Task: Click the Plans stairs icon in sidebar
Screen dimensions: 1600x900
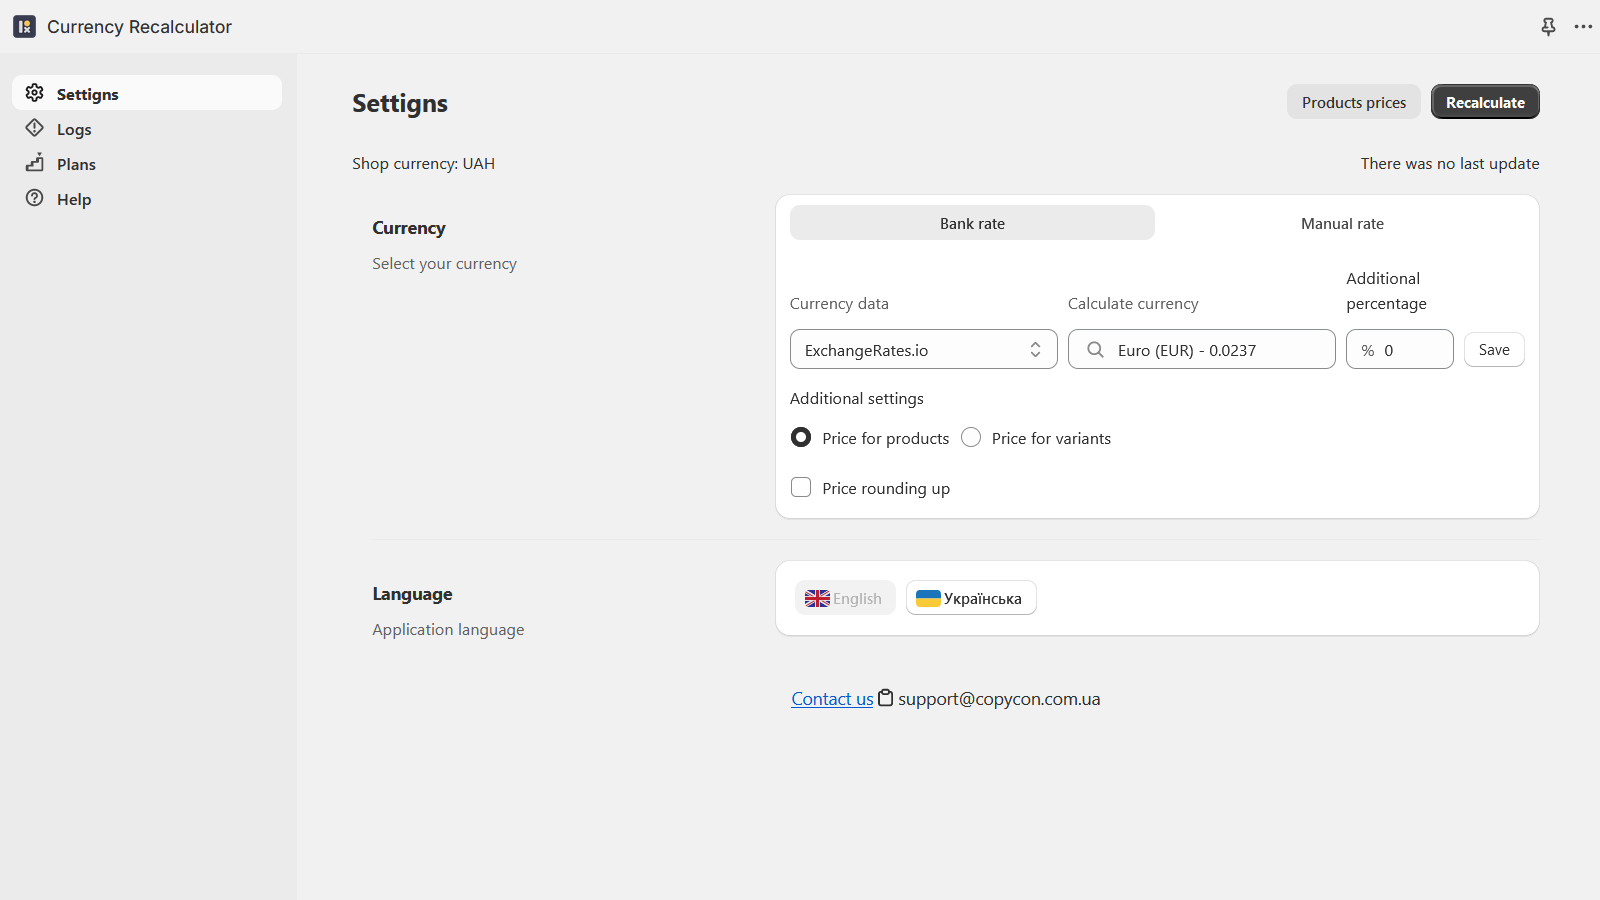Action: point(35,163)
